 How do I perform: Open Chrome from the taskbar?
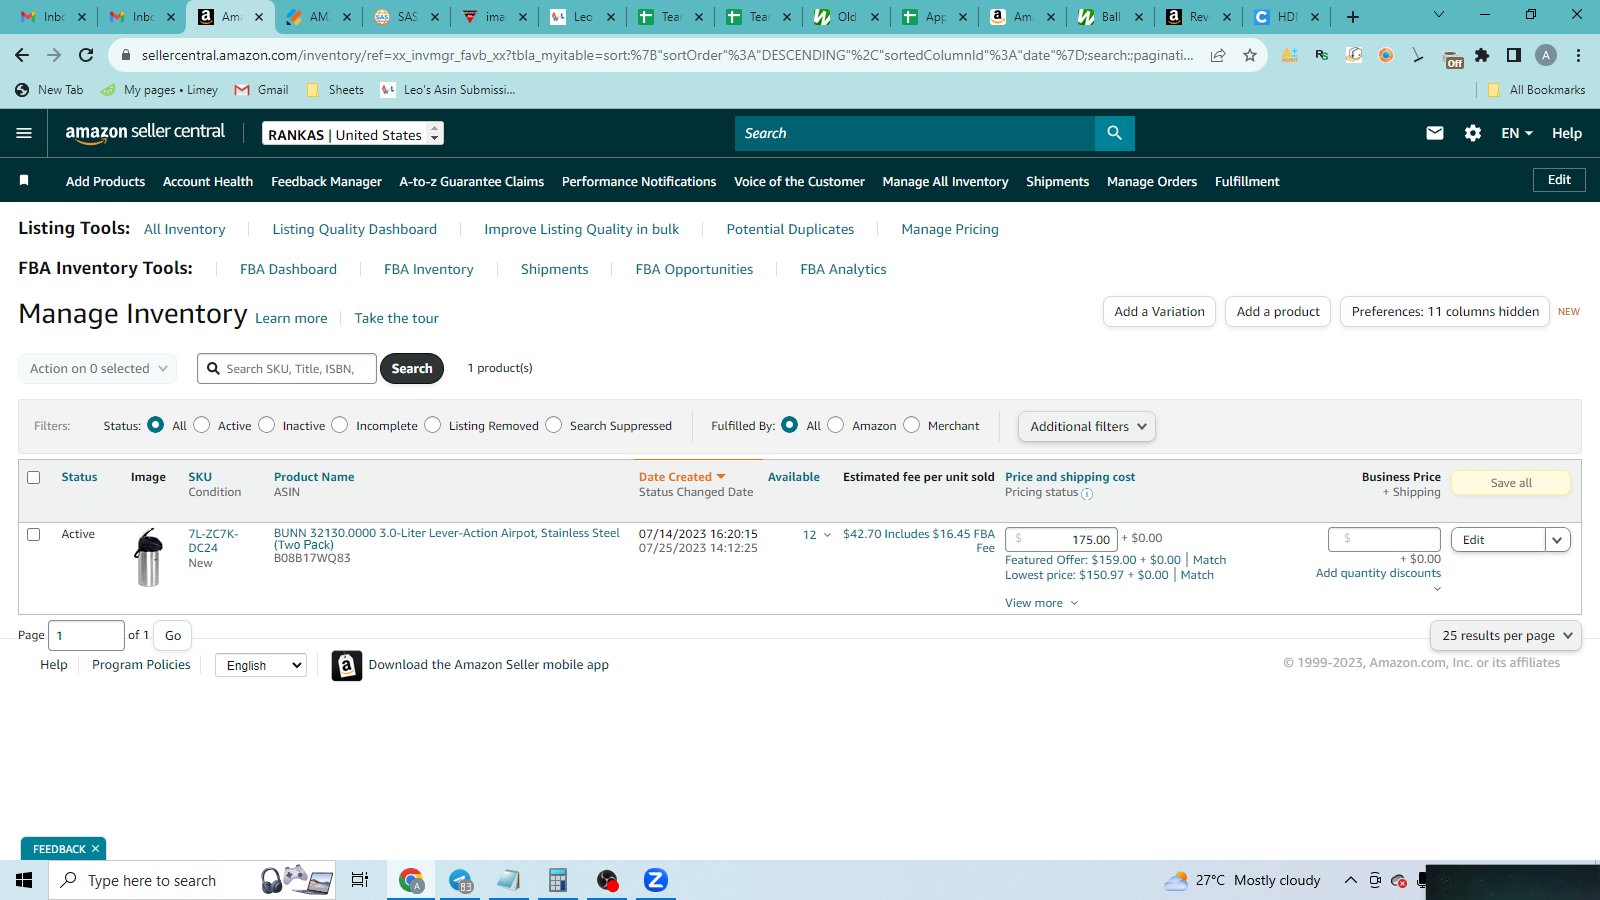(411, 880)
